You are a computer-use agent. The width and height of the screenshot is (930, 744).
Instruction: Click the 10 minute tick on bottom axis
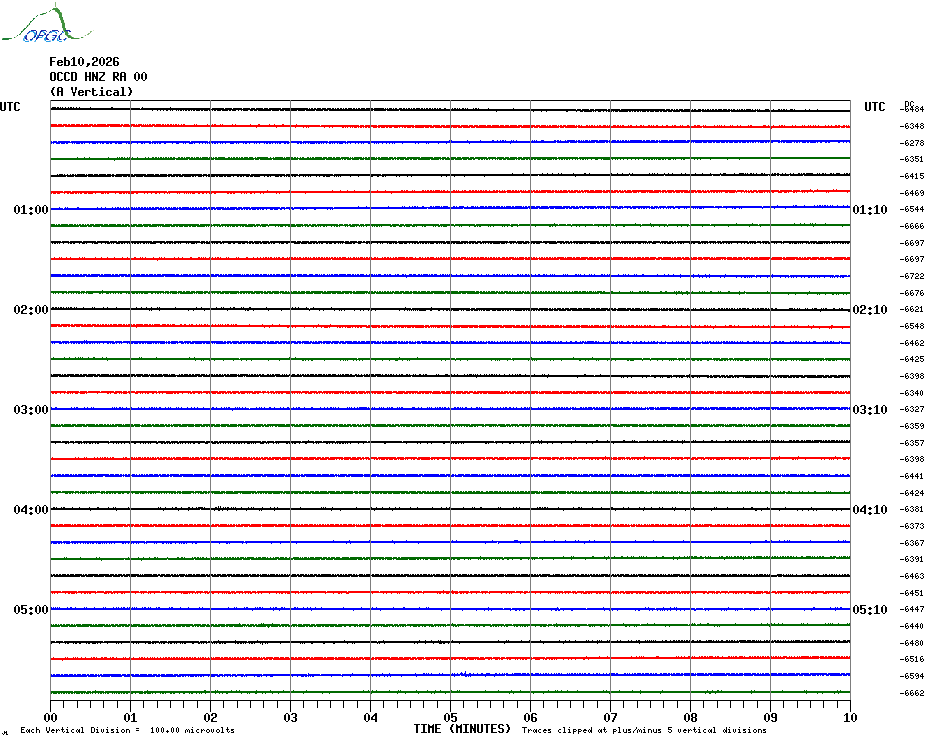(x=849, y=717)
